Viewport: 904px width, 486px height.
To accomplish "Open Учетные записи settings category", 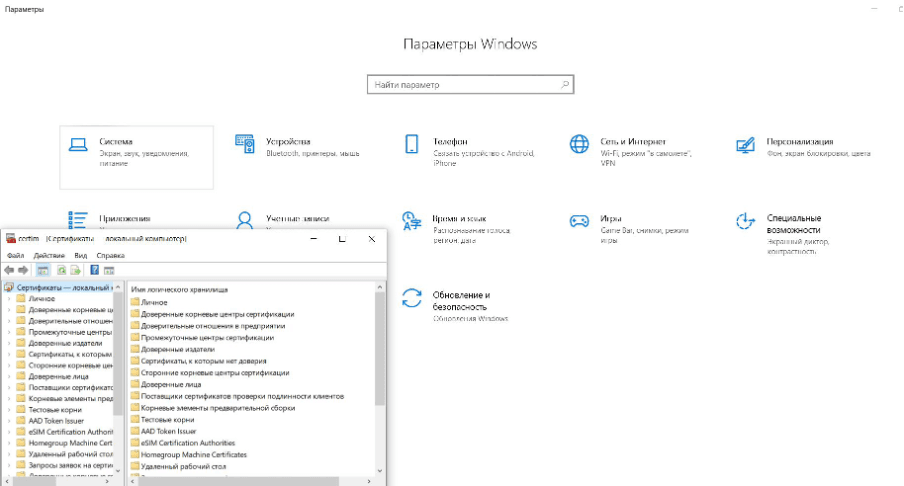I will (282, 218).
